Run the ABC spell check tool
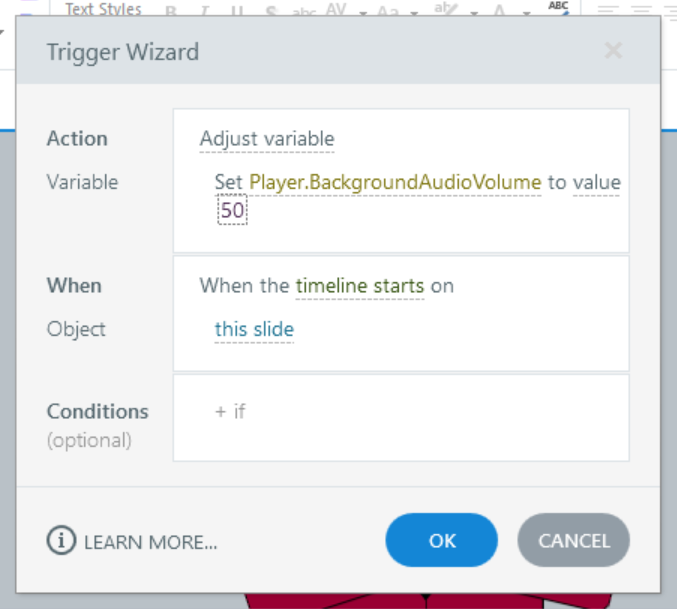Image resolution: width=677 pixels, height=609 pixels. click(558, 7)
